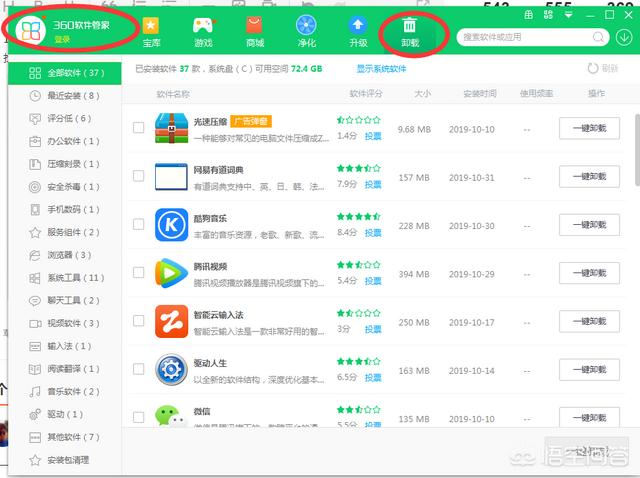Screen dimensions: 640x478
Task: Select the checkbox for 驱动人生
Action: [x=139, y=371]
